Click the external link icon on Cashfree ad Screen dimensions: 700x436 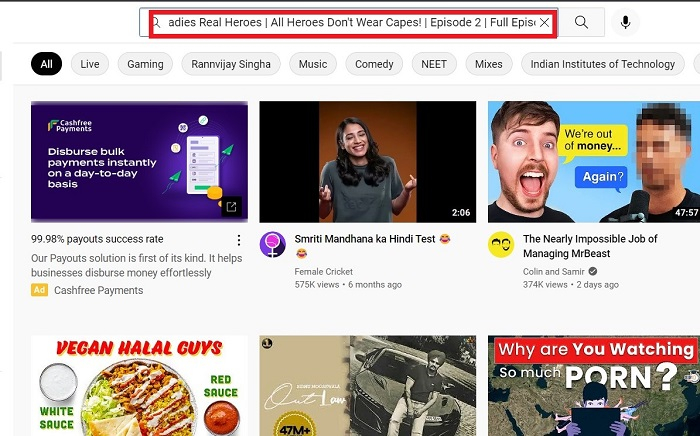pyautogui.click(x=231, y=207)
